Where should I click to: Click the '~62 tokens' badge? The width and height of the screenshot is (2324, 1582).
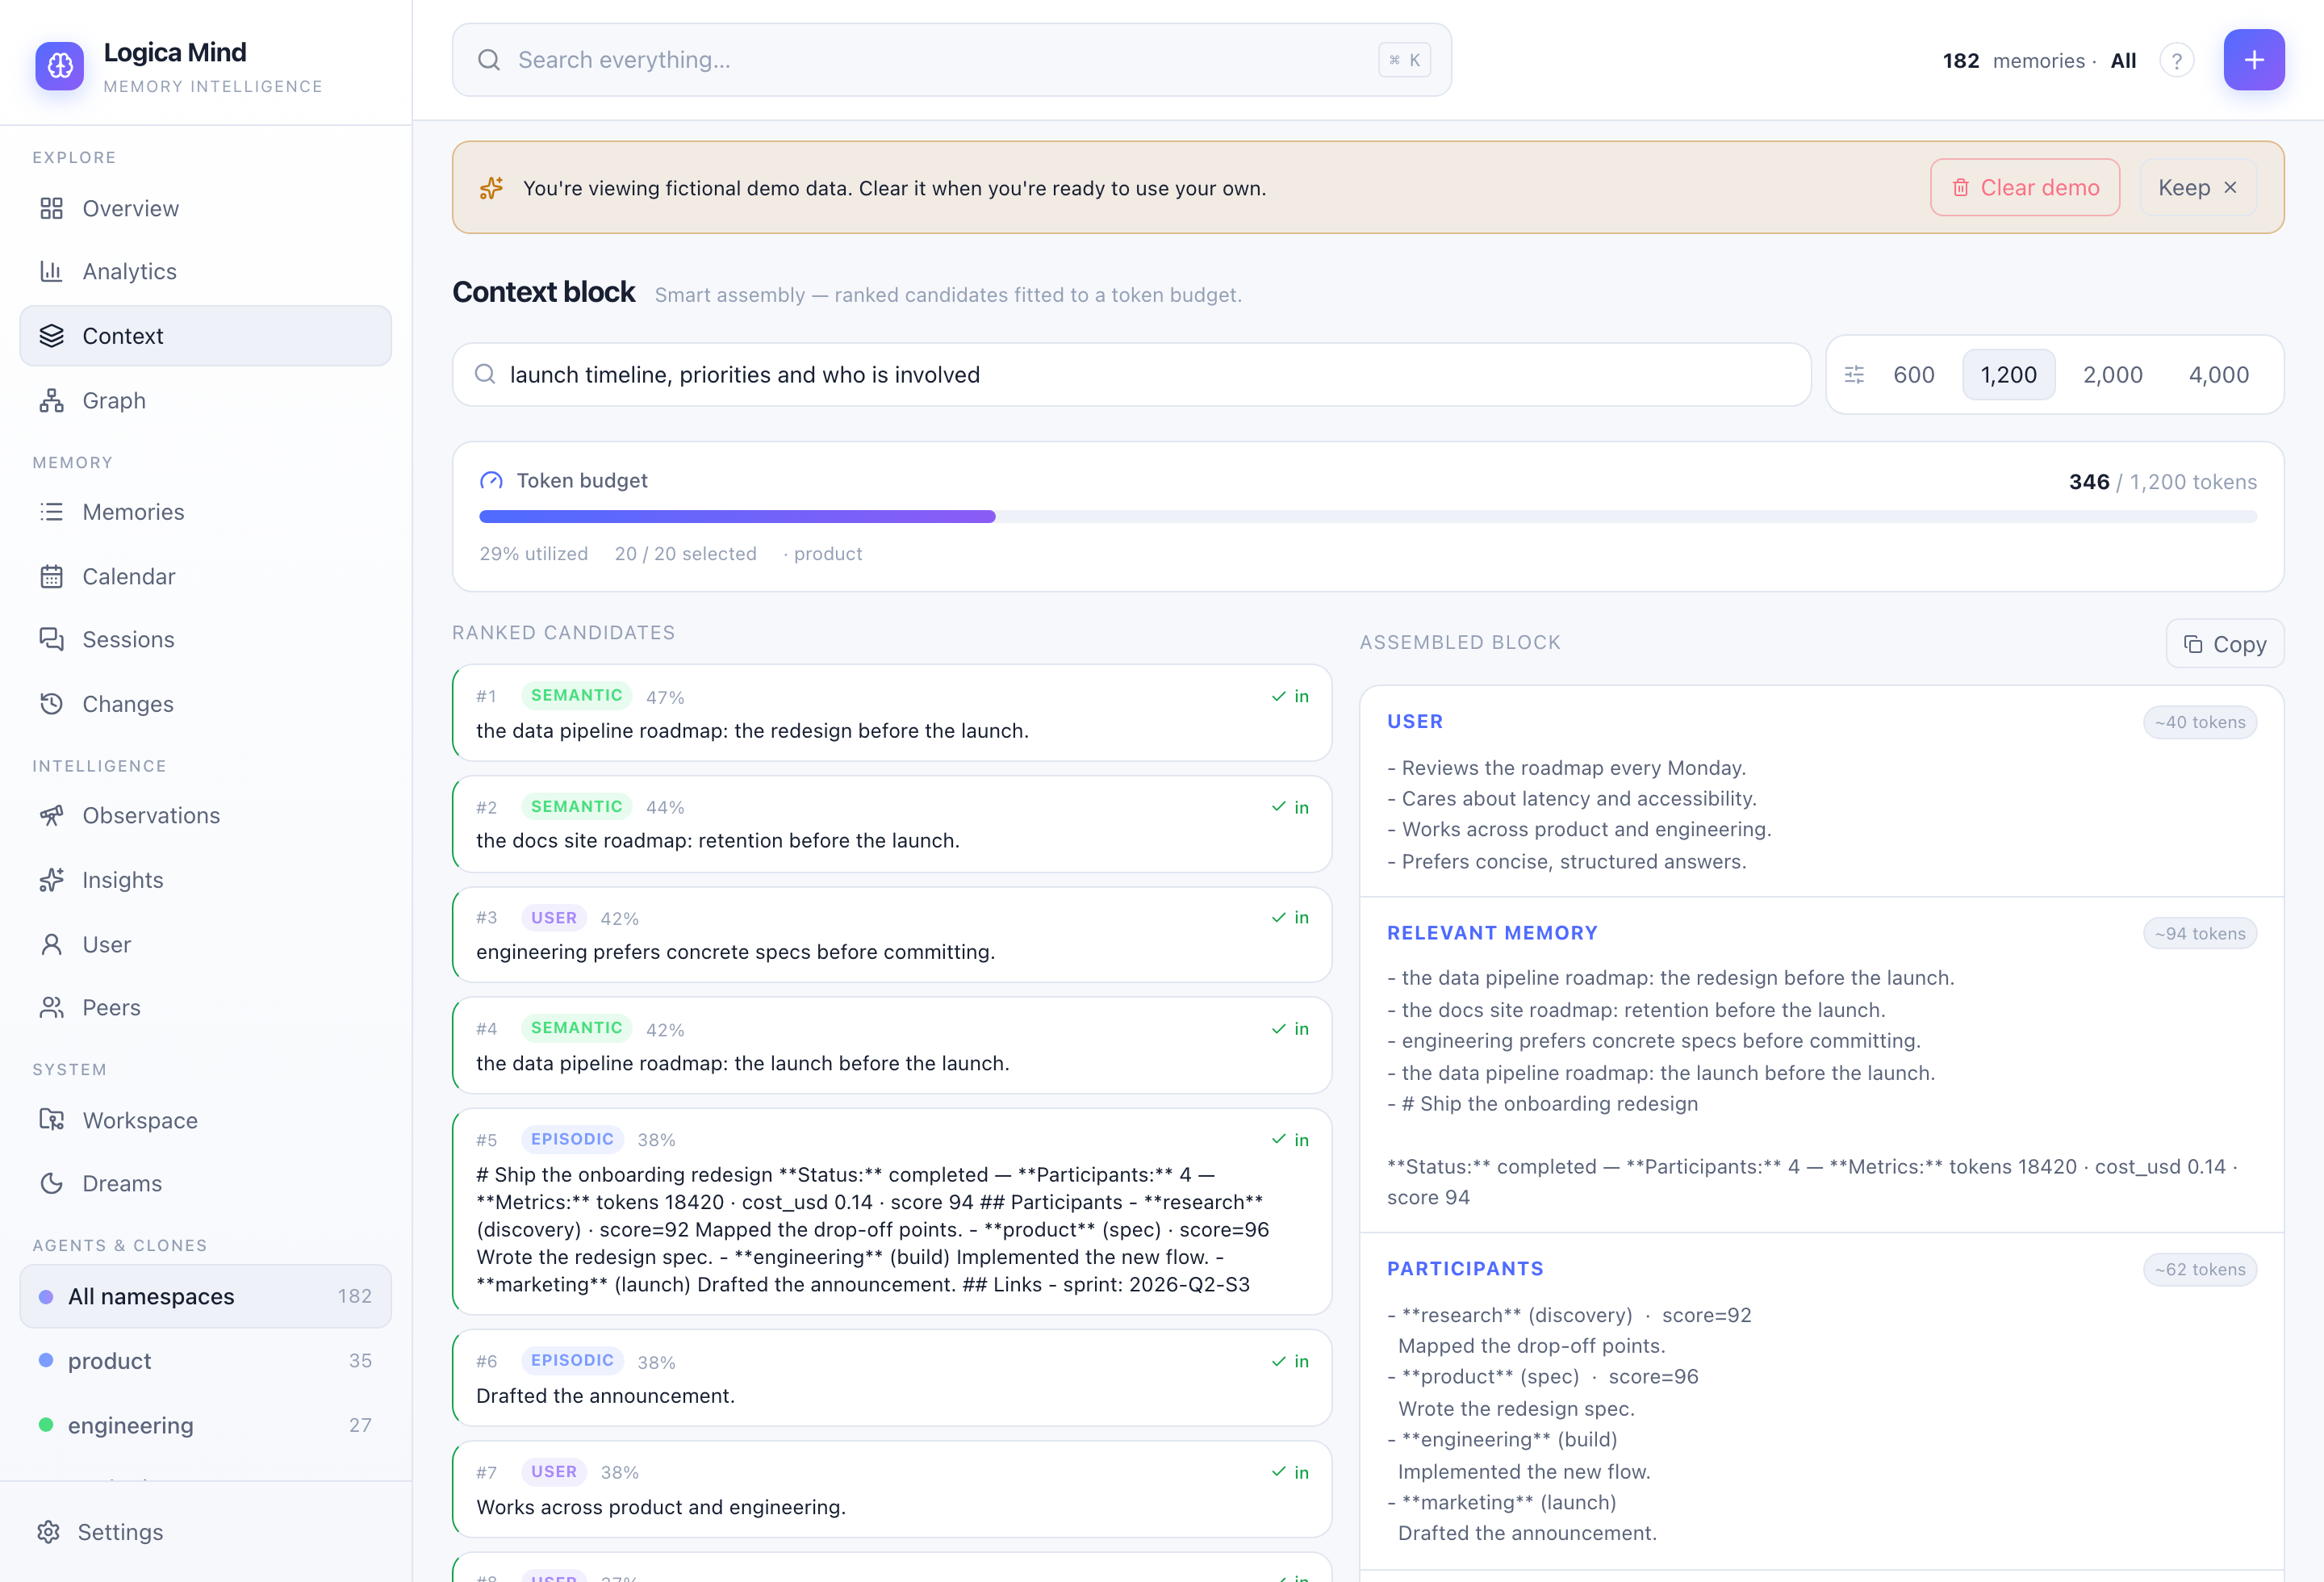[x=2200, y=1269]
